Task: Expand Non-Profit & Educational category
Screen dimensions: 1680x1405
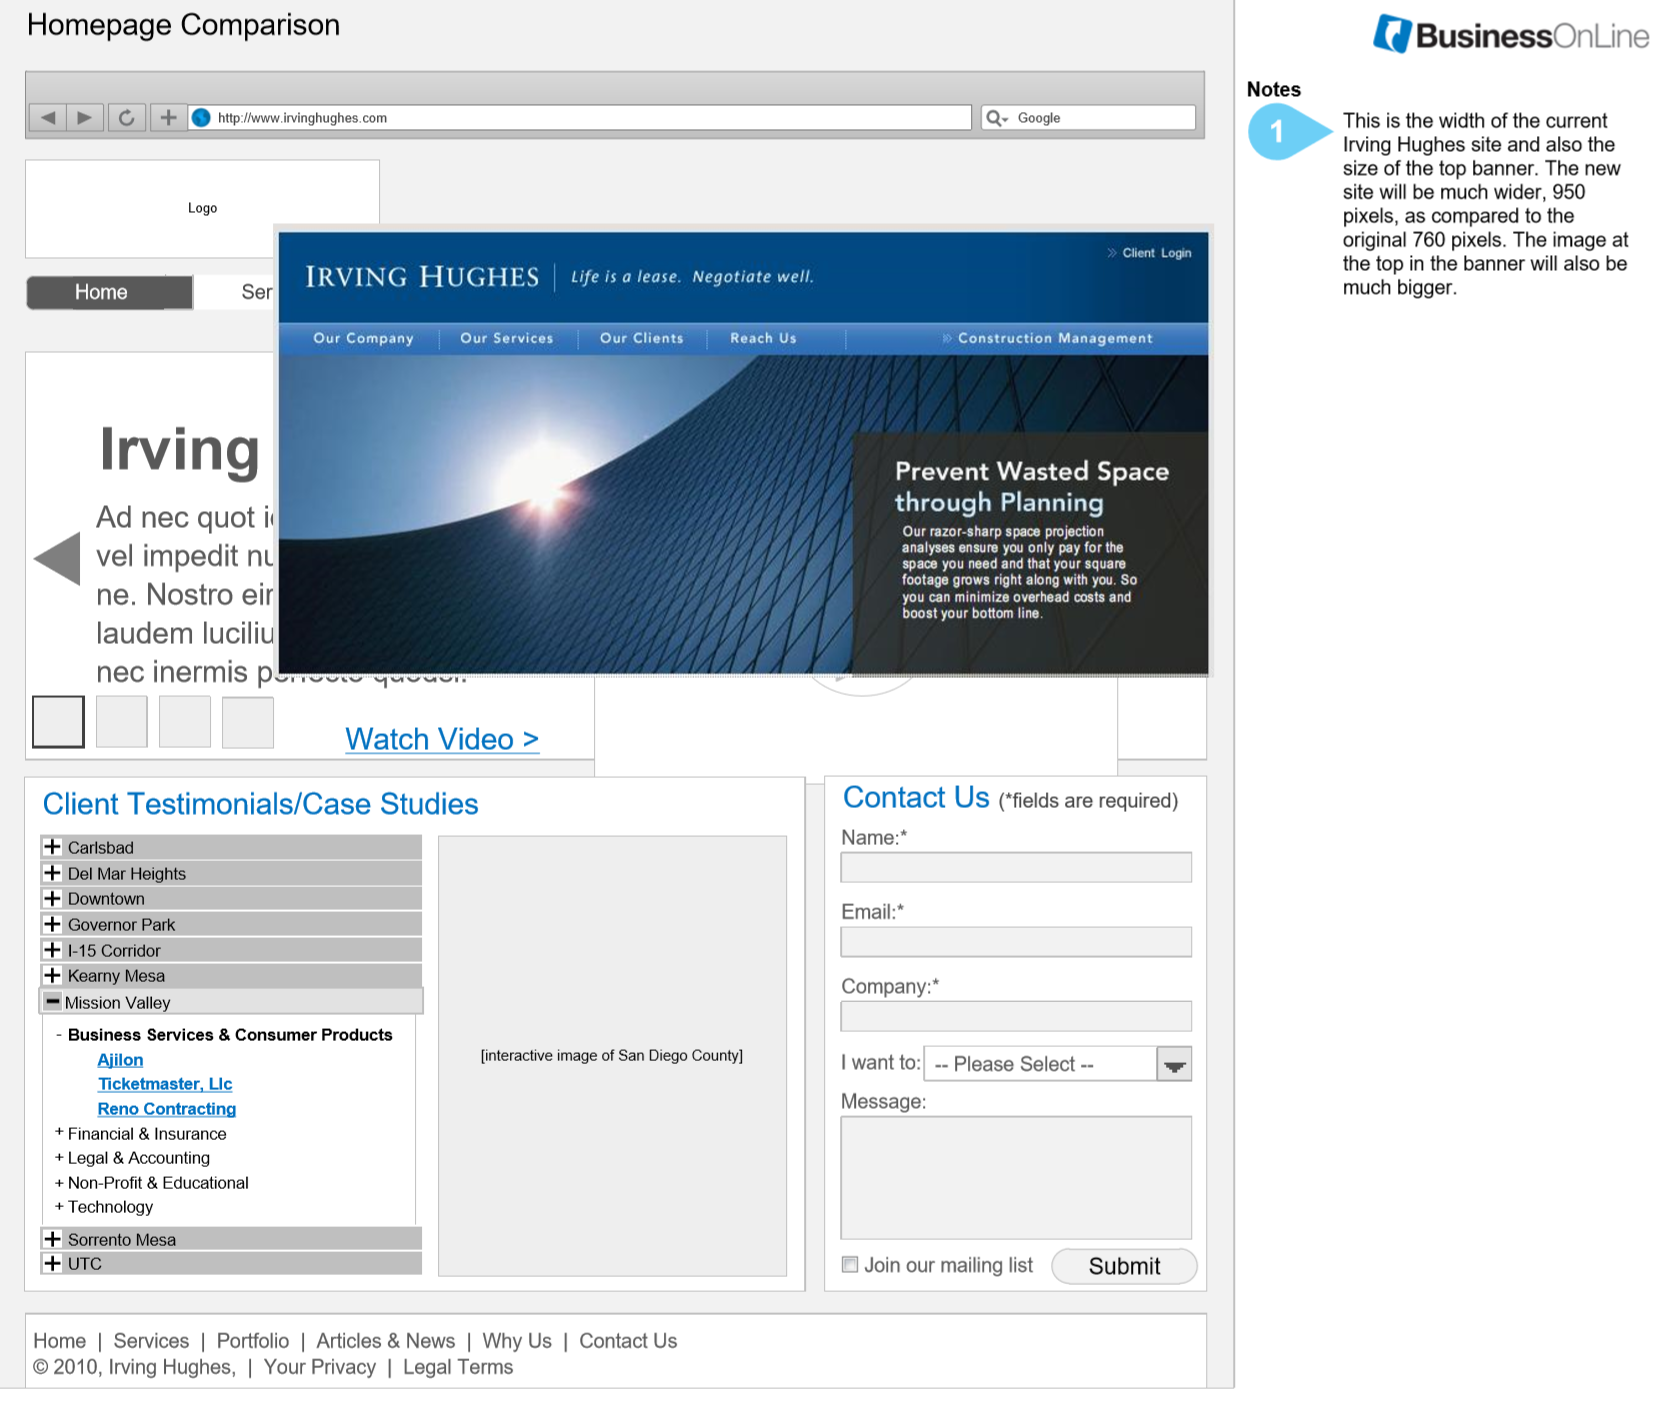Action: [152, 1183]
